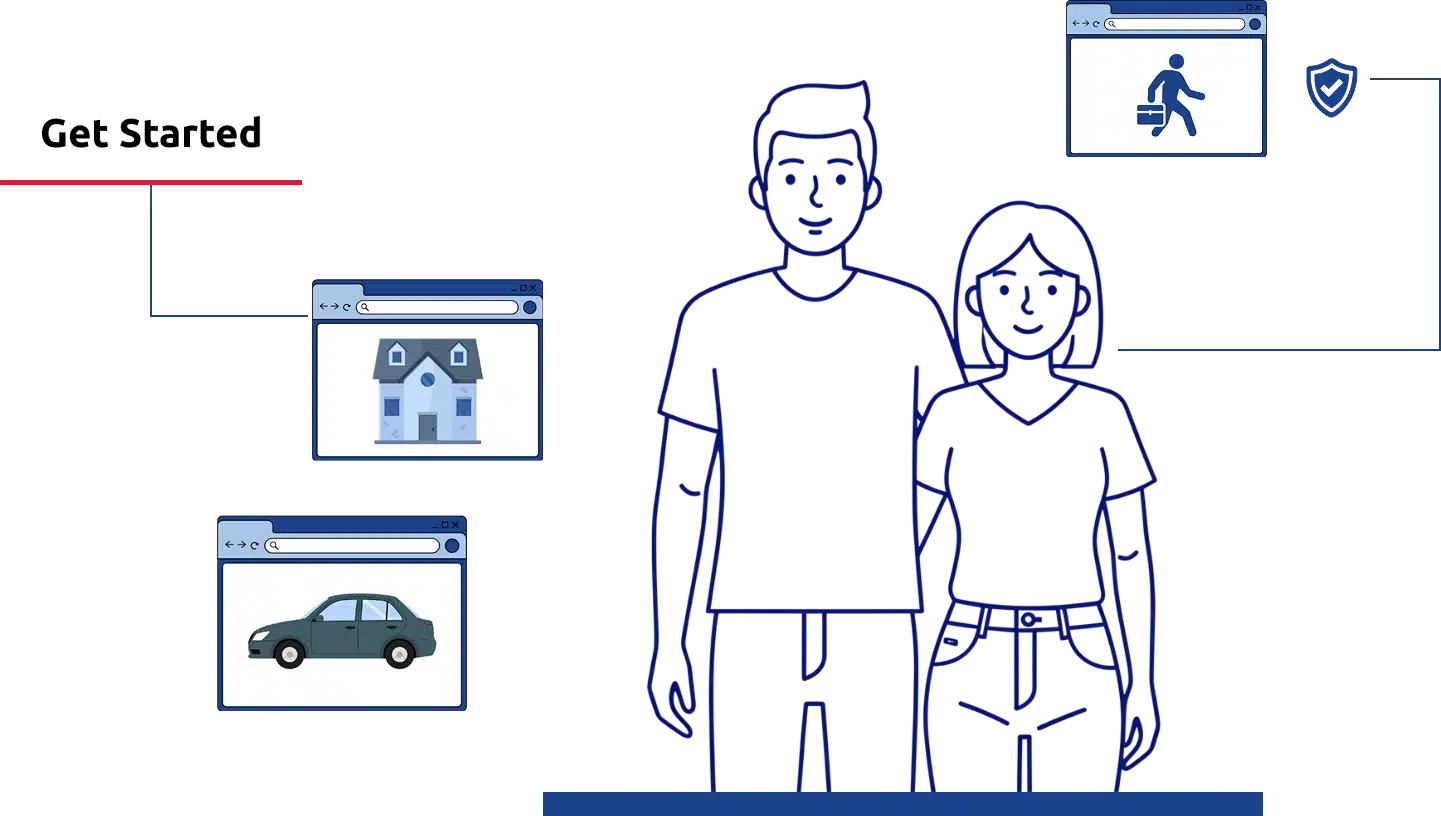Click the forward arrow in the house window

pos(334,307)
